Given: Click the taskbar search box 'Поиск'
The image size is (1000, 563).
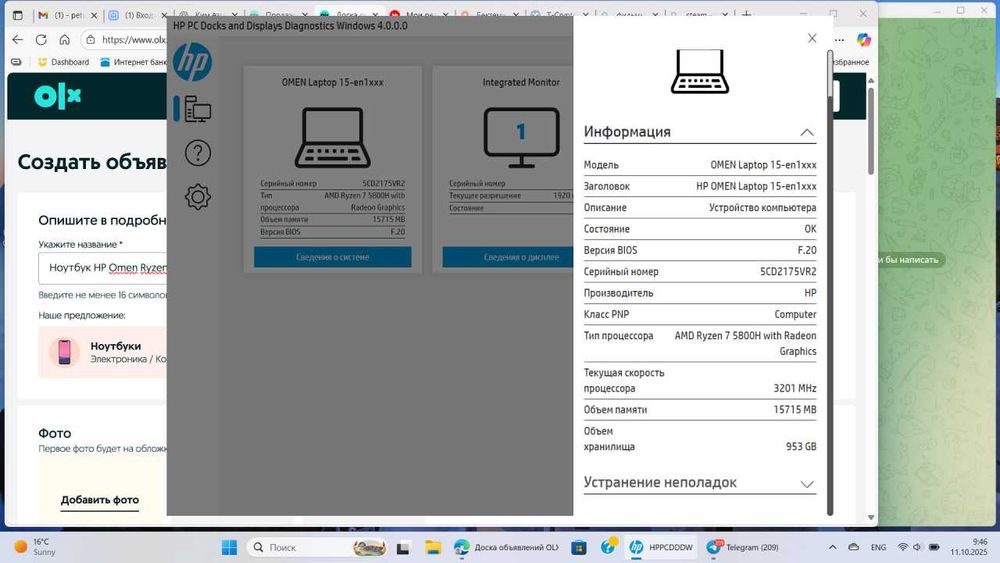Looking at the screenshot, I should pos(317,547).
